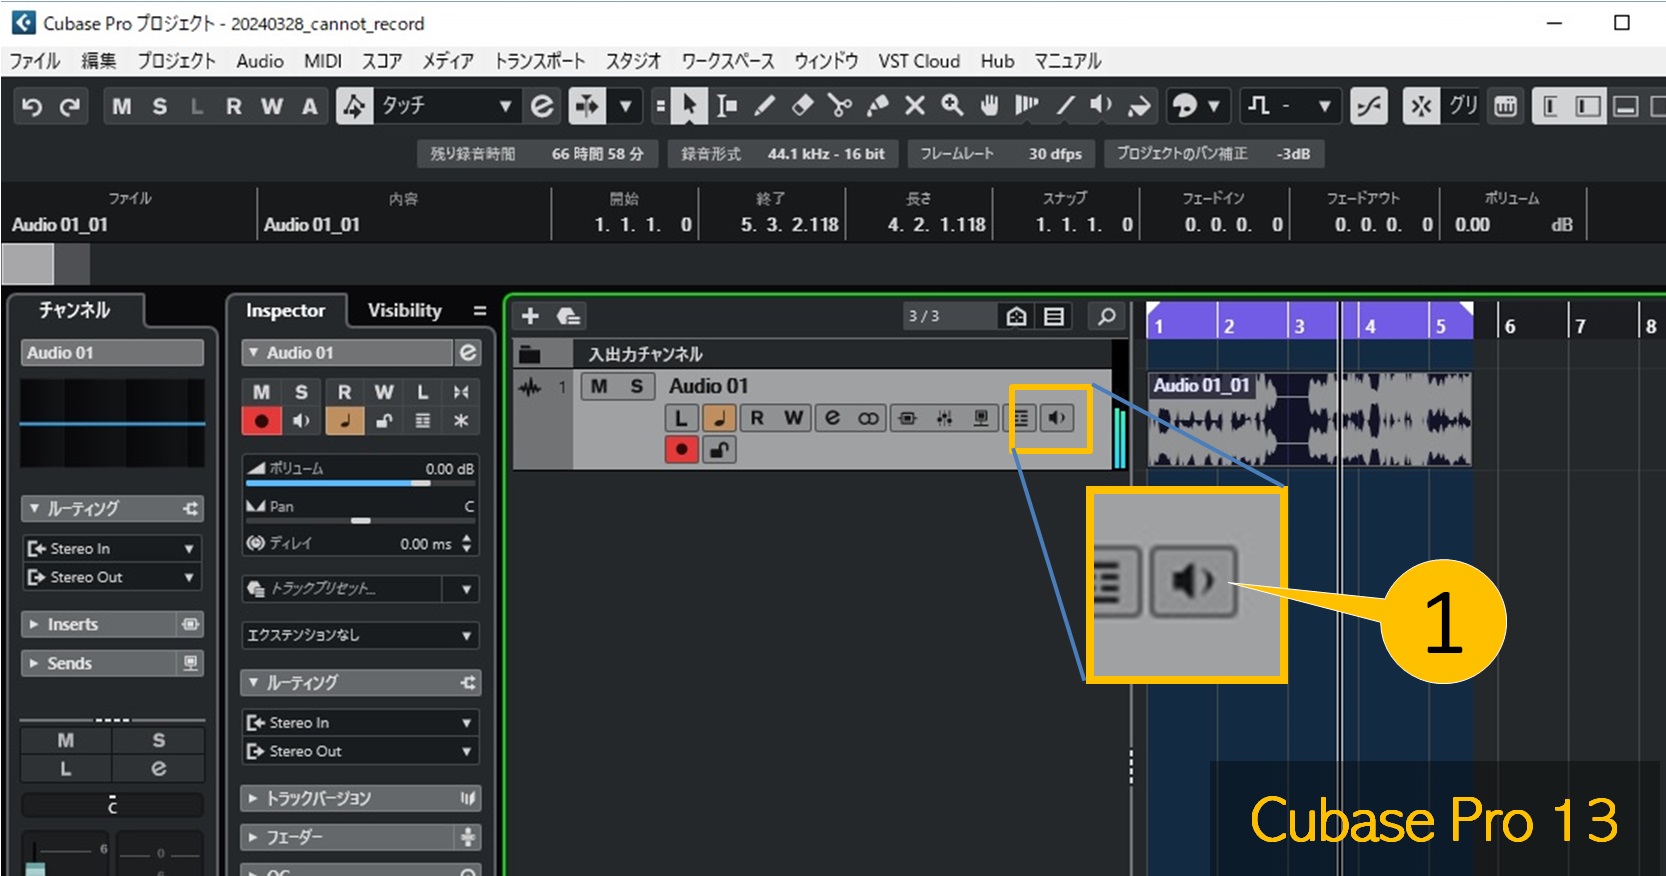Click the track search magnifier icon

pos(1106,316)
